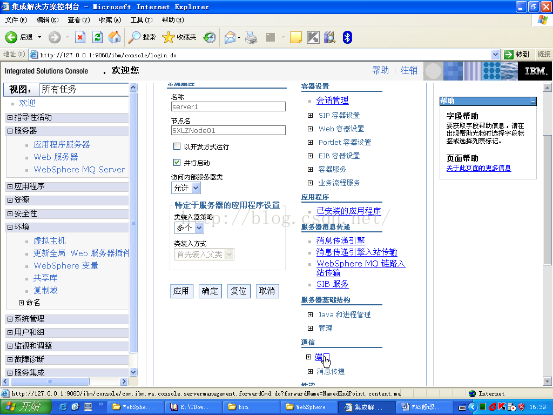Click the 确定 (OK) button
553x415 pixels.
[x=210, y=291]
